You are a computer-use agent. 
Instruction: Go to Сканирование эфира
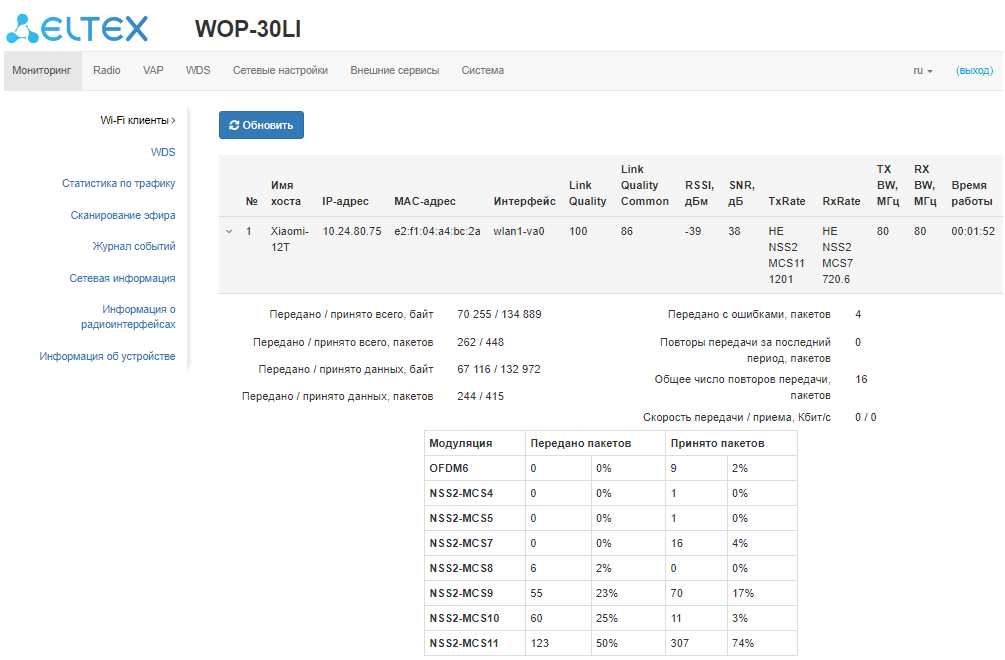(122, 215)
